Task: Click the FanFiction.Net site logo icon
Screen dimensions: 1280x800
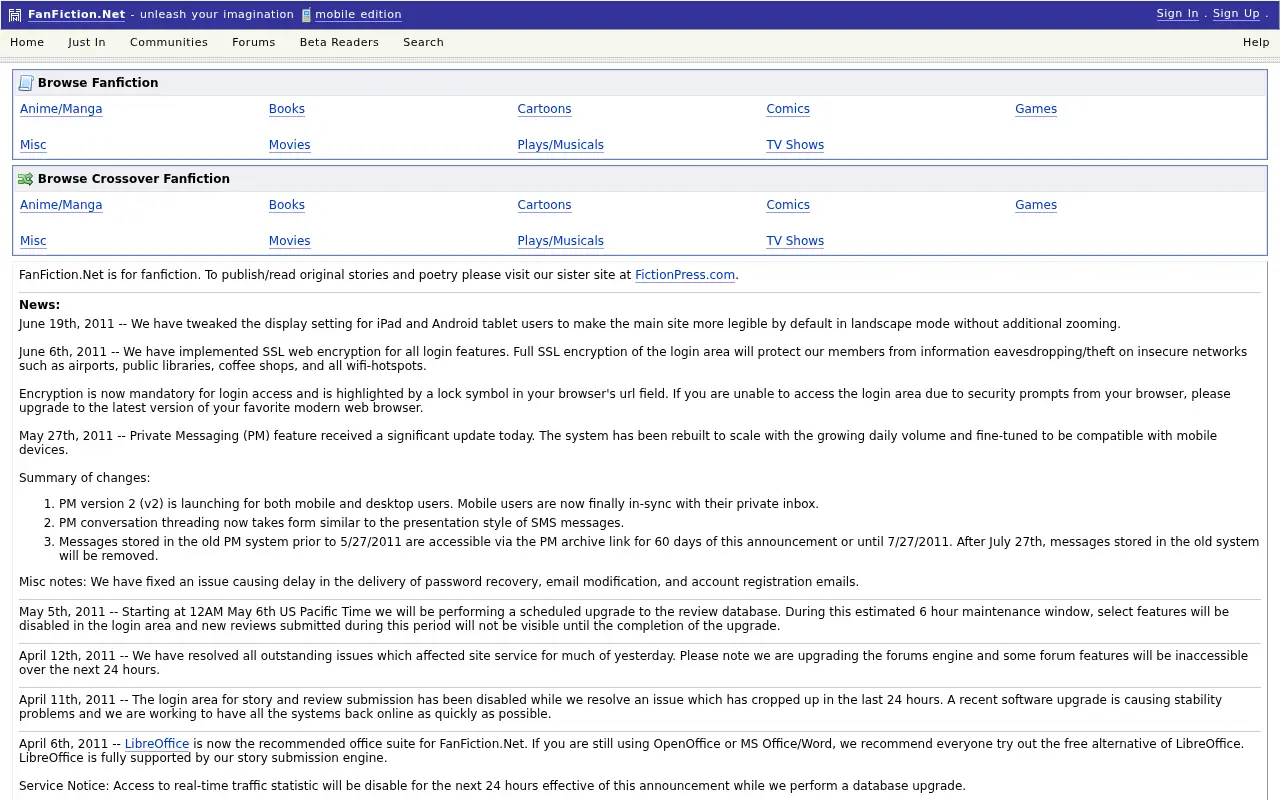Action: coord(15,15)
